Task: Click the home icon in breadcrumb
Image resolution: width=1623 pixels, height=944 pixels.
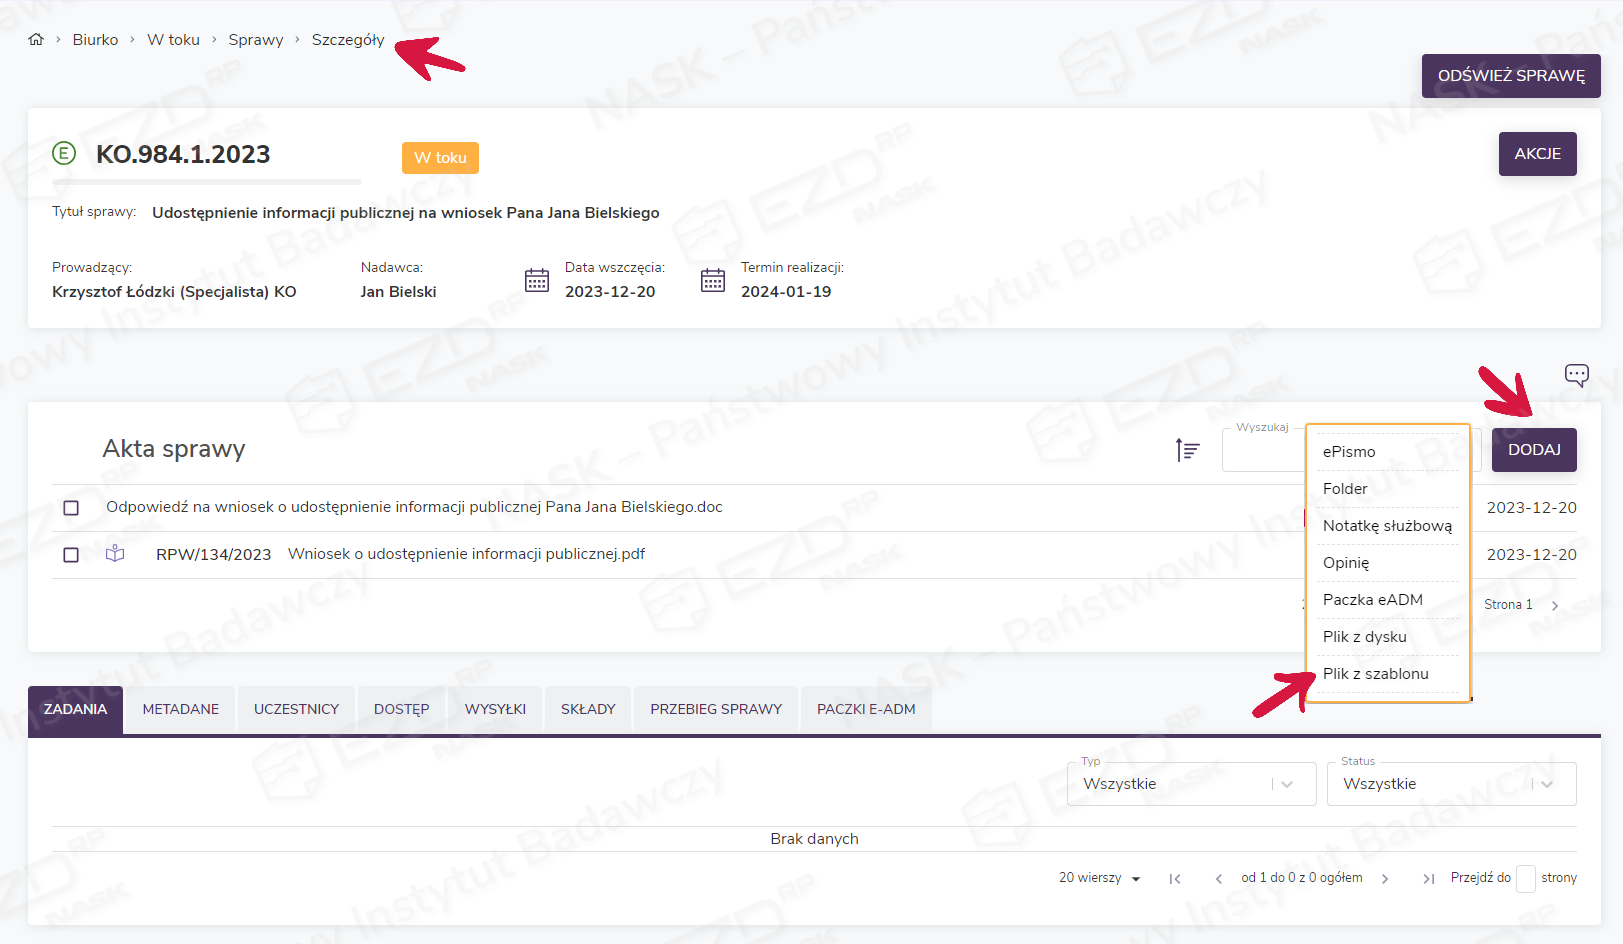Action: point(36,40)
